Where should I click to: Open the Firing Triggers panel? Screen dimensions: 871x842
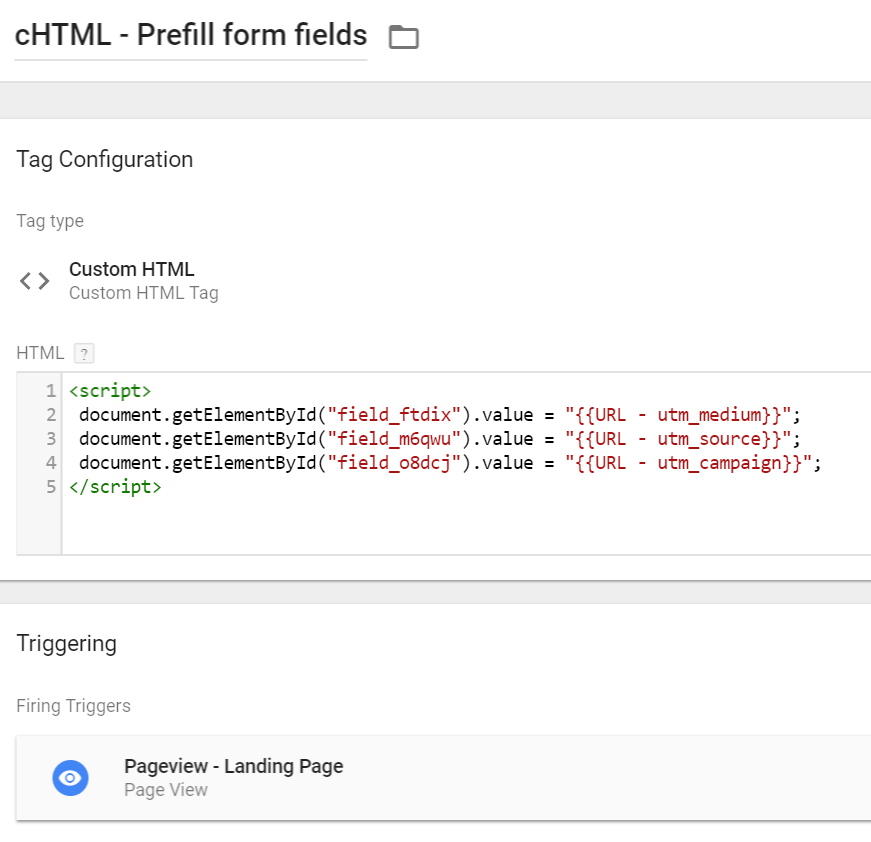pyautogui.click(x=73, y=706)
